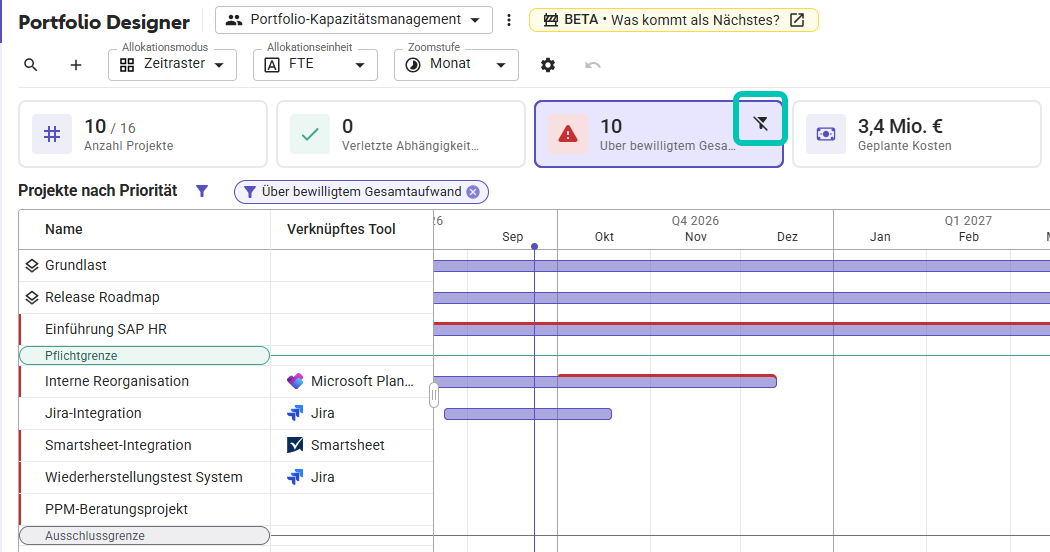
Task: Open the Allokationseinheit FTE dropdown
Action: point(315,65)
